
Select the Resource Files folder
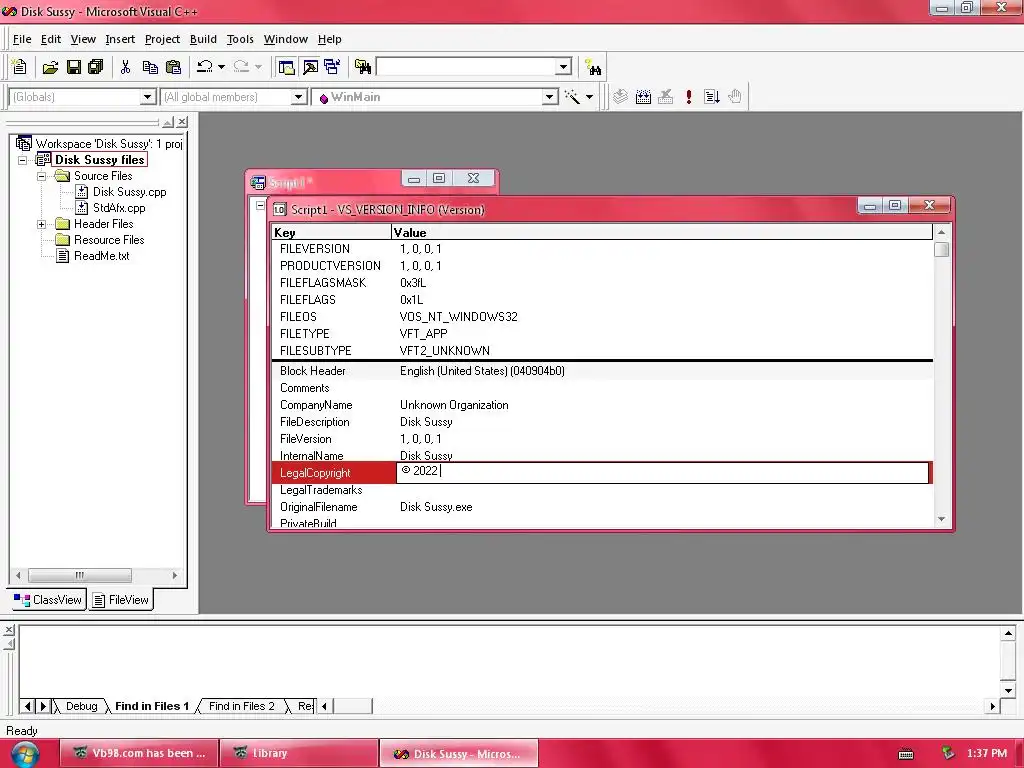pyautogui.click(x=108, y=240)
